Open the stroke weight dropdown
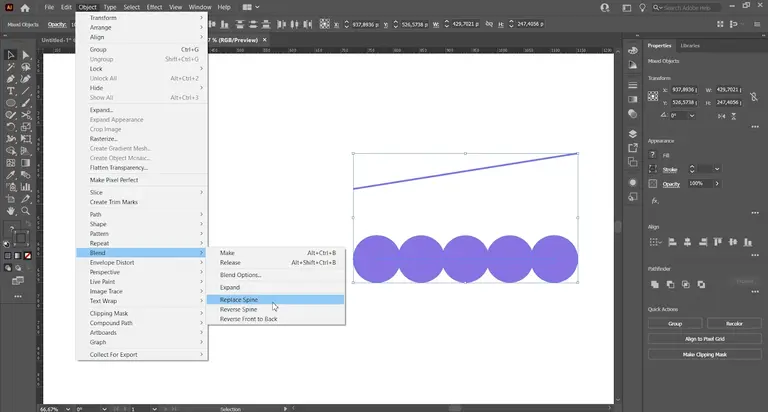768x412 pixels. tap(717, 169)
